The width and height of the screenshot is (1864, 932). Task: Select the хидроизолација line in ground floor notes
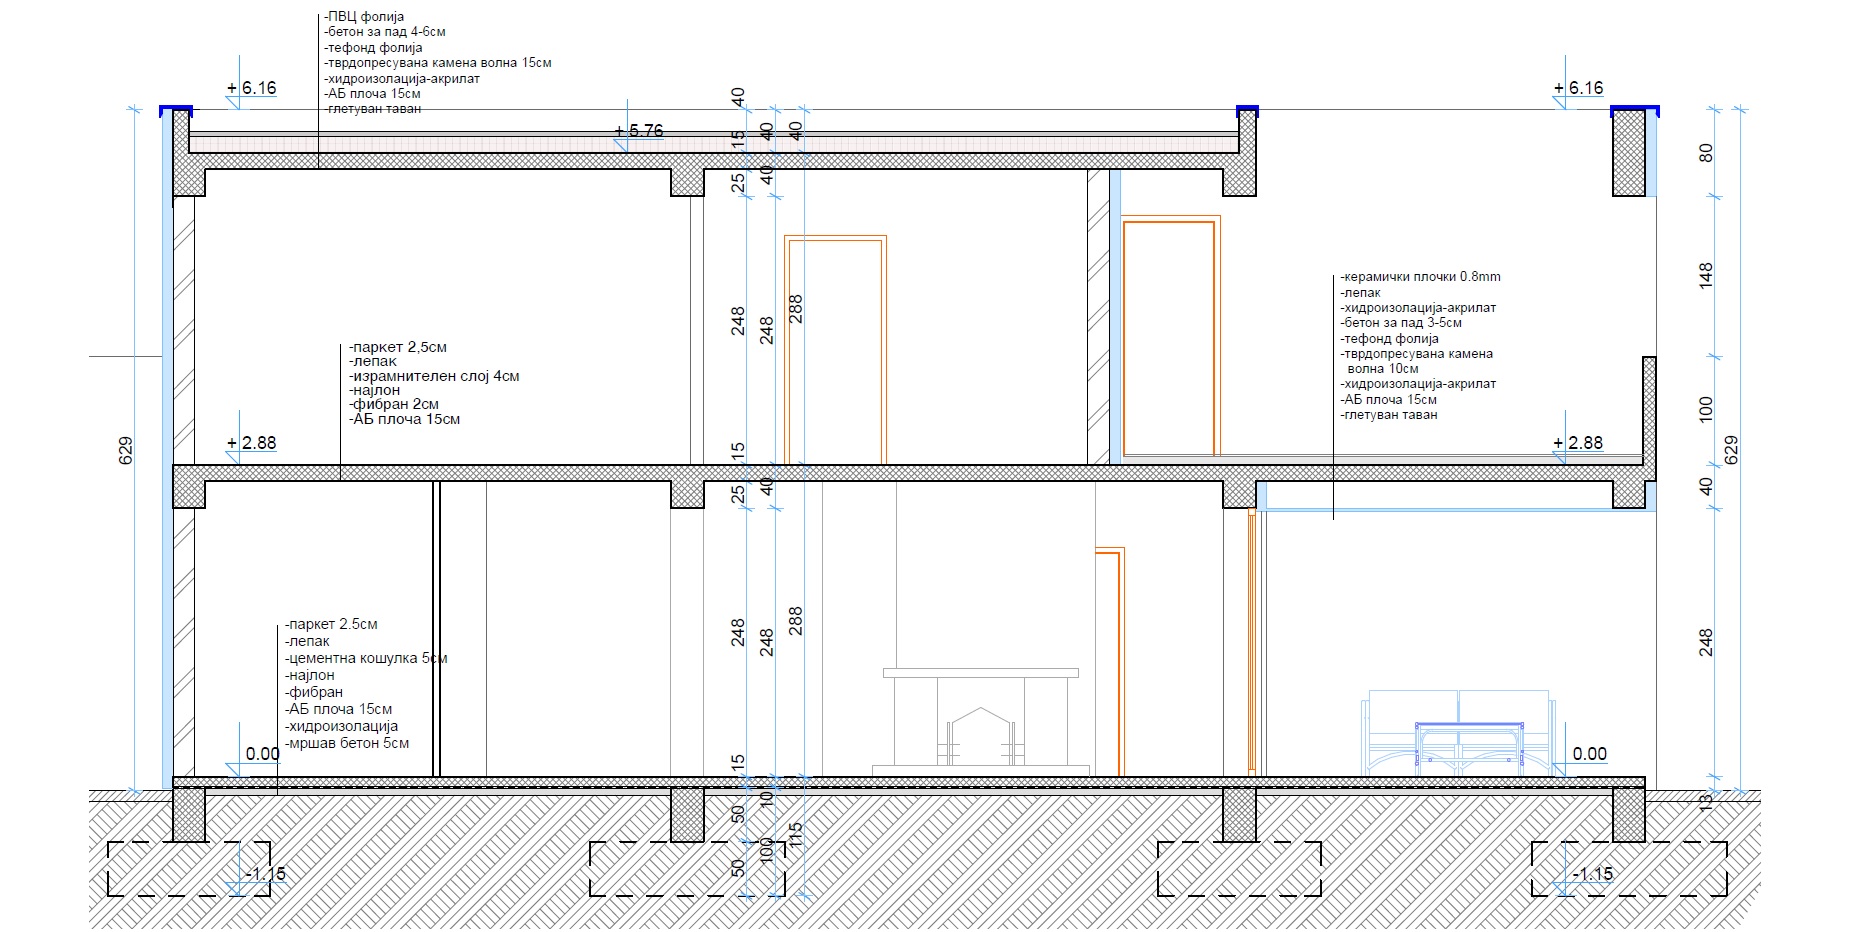pos(342,726)
